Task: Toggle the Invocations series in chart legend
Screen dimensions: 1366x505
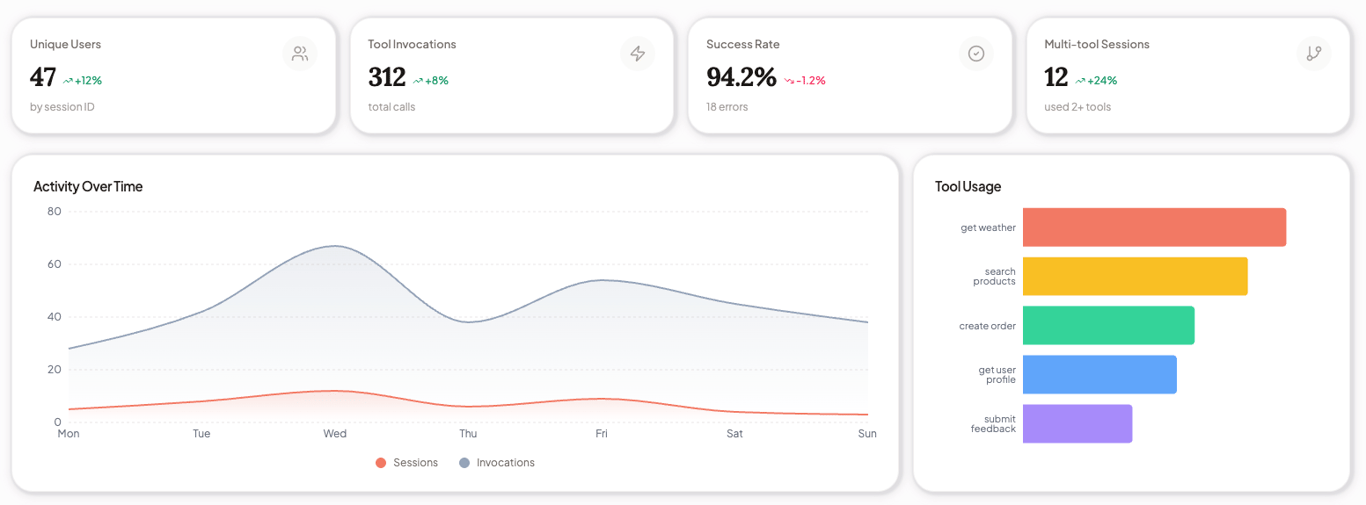Action: [x=497, y=463]
